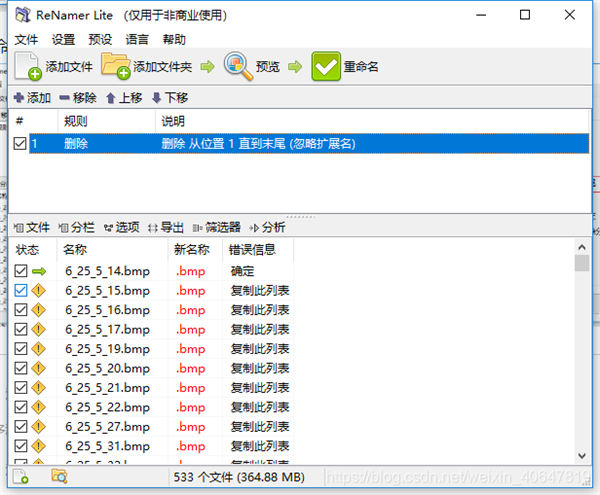Click the warning icon beside 6_25_5_21.bmp
600x495 pixels.
coord(38,388)
